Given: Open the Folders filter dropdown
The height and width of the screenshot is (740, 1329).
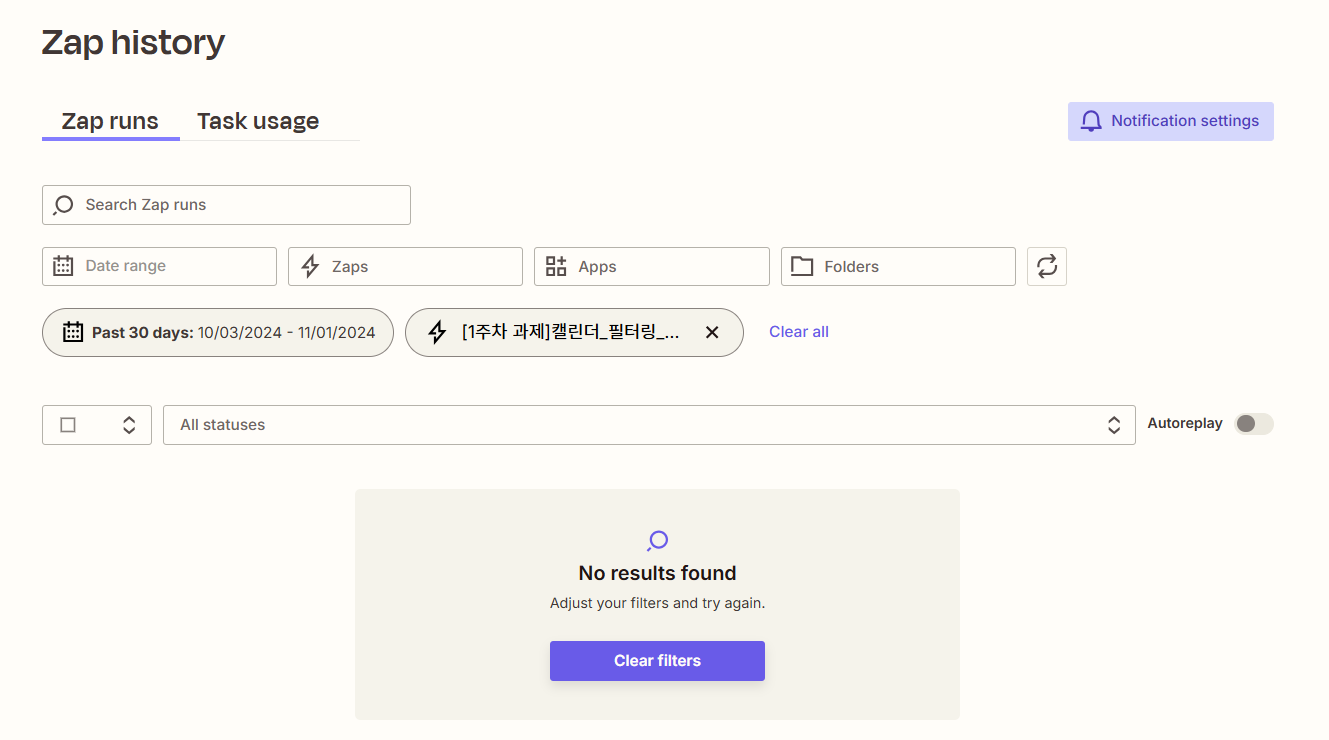Looking at the screenshot, I should 898,267.
